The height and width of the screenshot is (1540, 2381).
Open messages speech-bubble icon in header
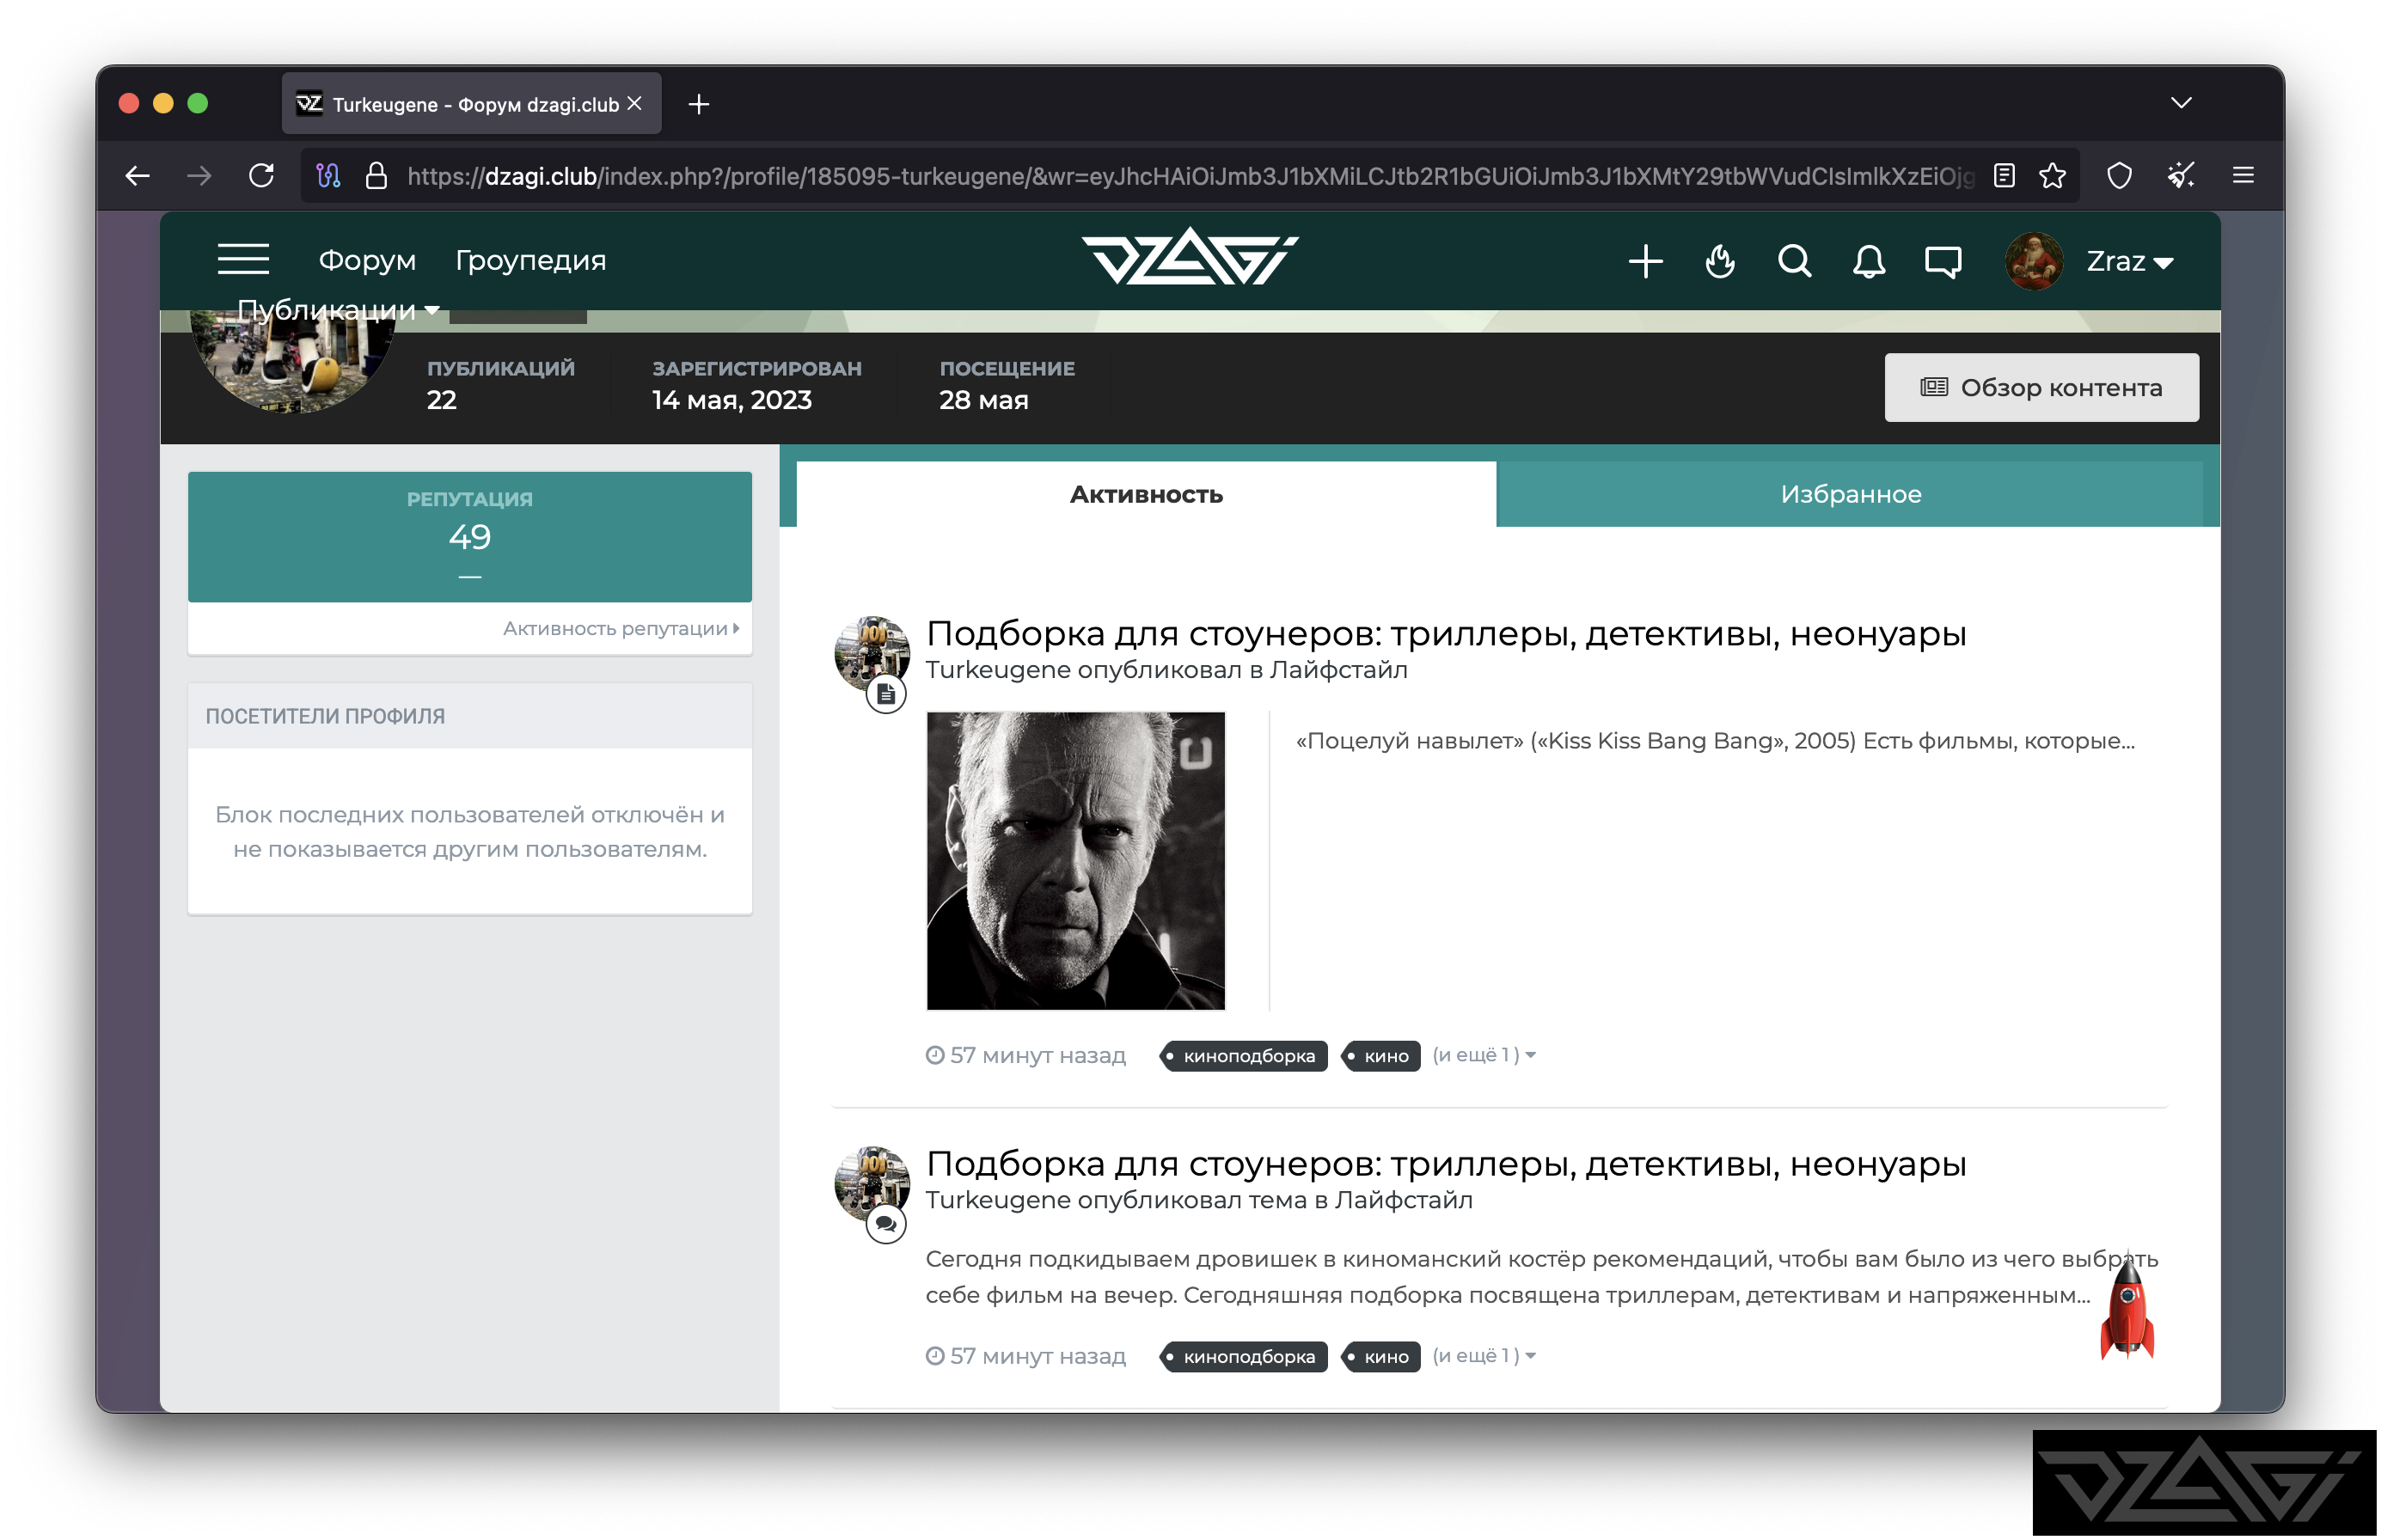tap(1942, 262)
